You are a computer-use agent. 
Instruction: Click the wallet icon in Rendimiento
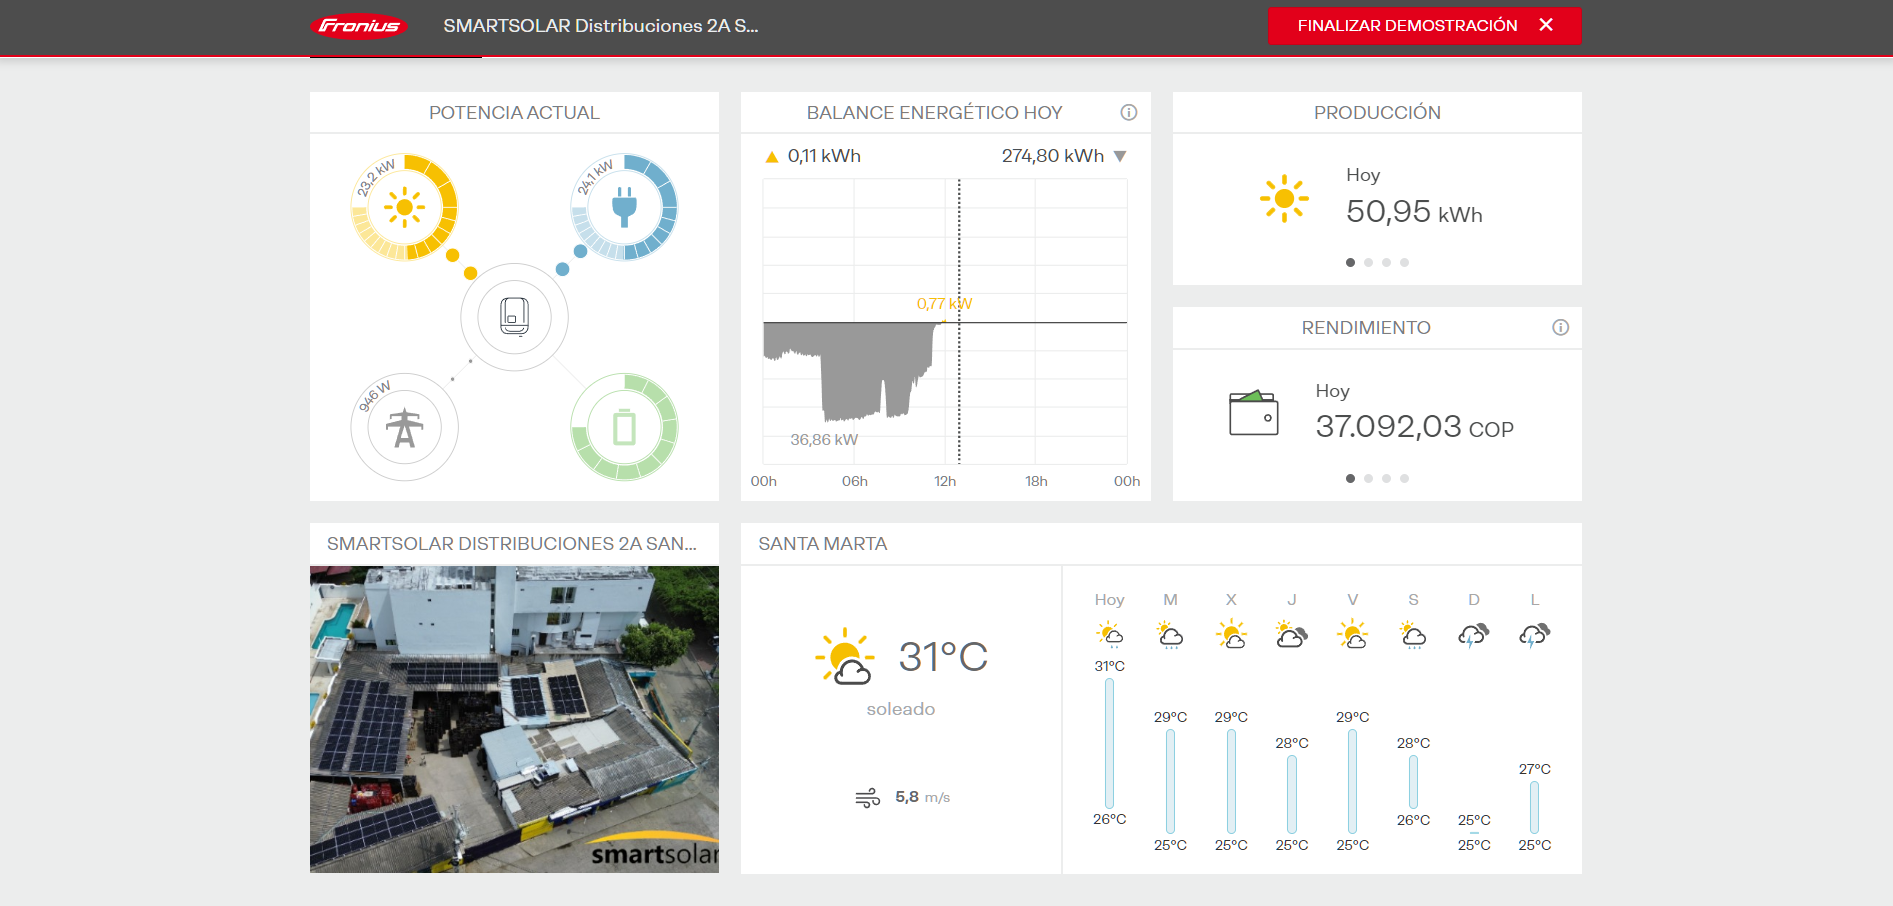tap(1253, 413)
